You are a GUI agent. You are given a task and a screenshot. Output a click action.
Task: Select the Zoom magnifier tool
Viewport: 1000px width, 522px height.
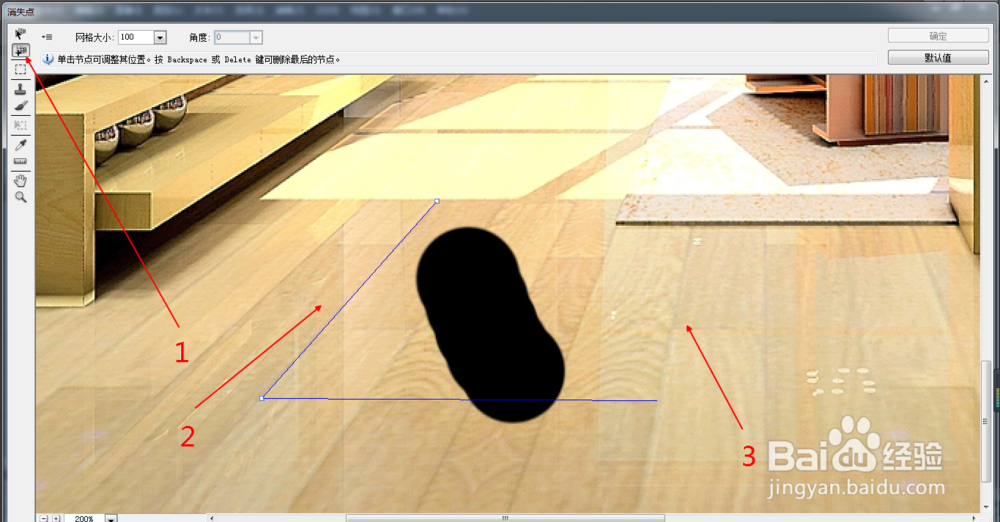[20, 198]
